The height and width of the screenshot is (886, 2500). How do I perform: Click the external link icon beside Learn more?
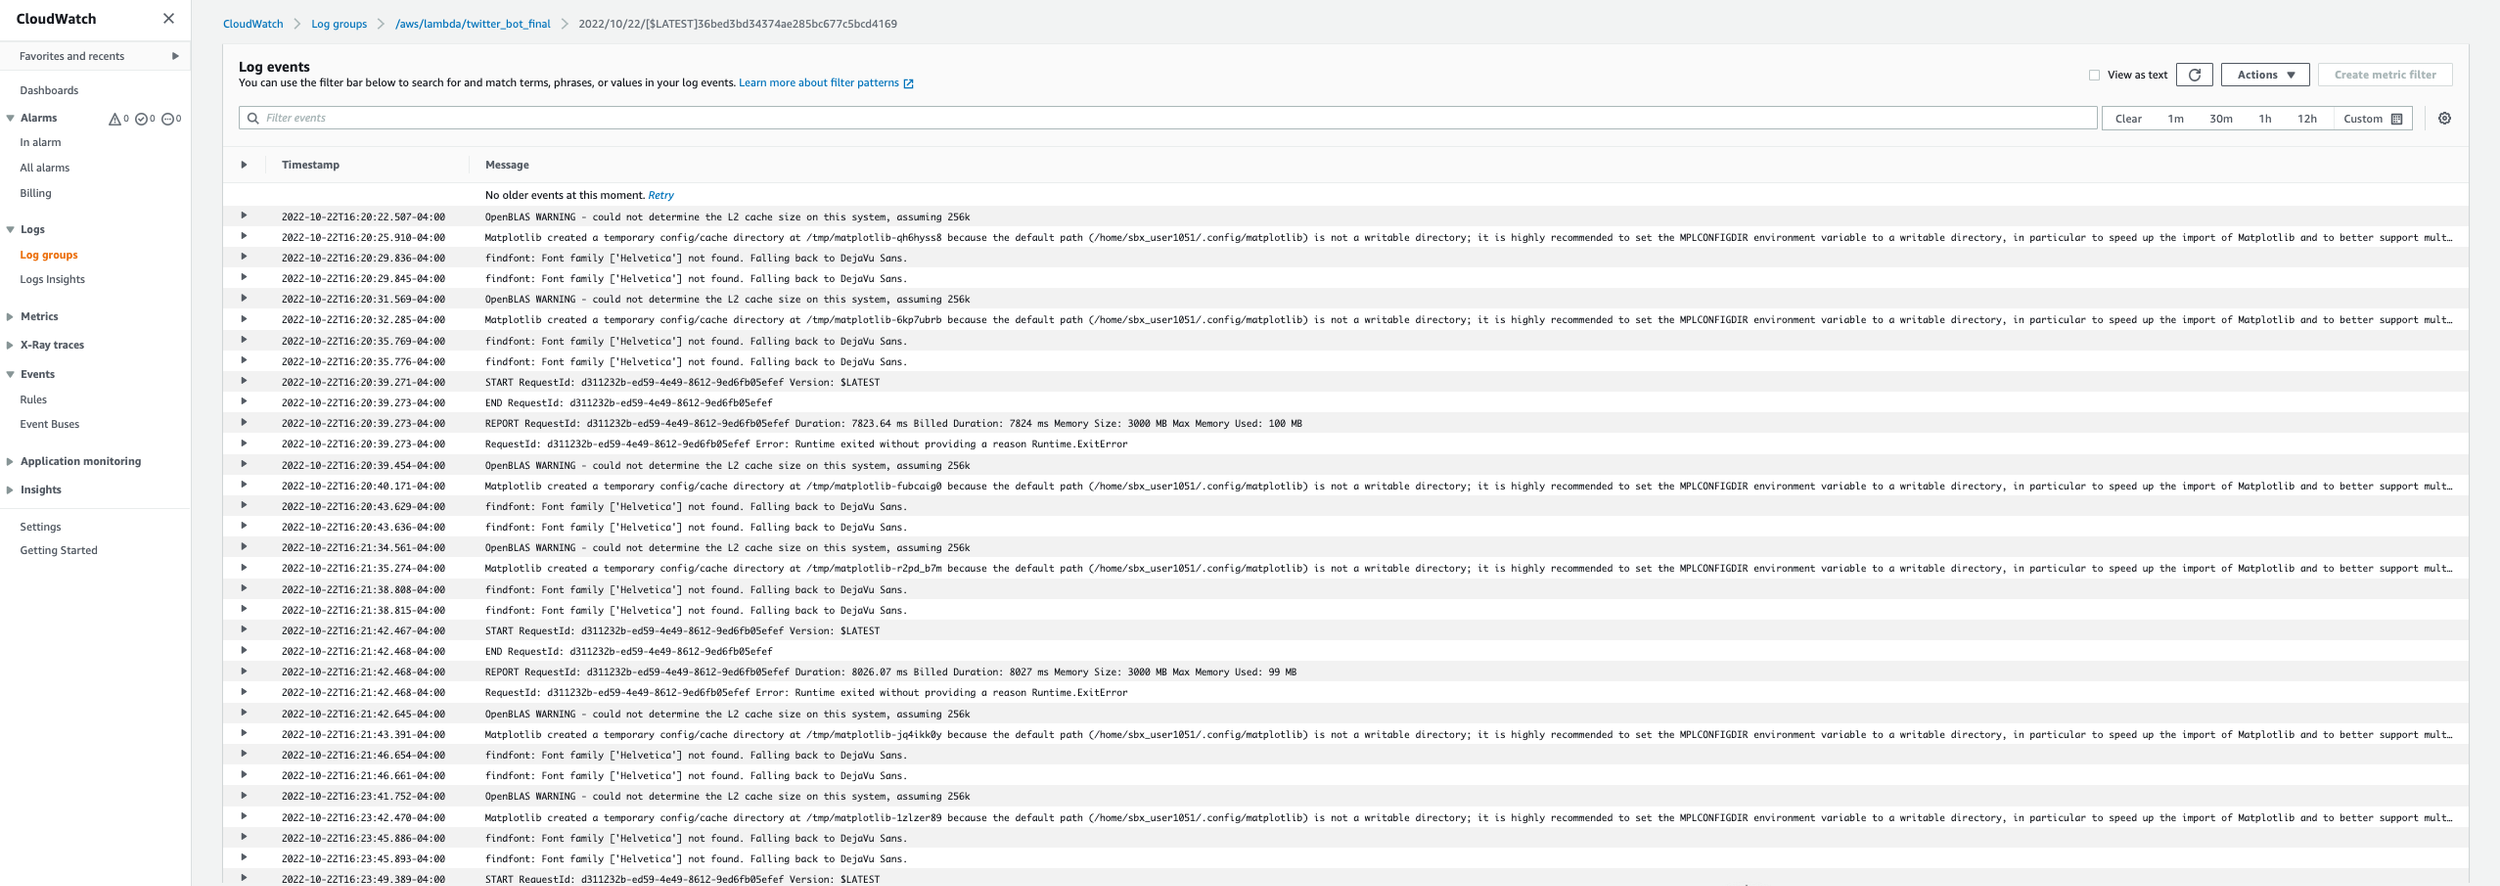pos(908,84)
